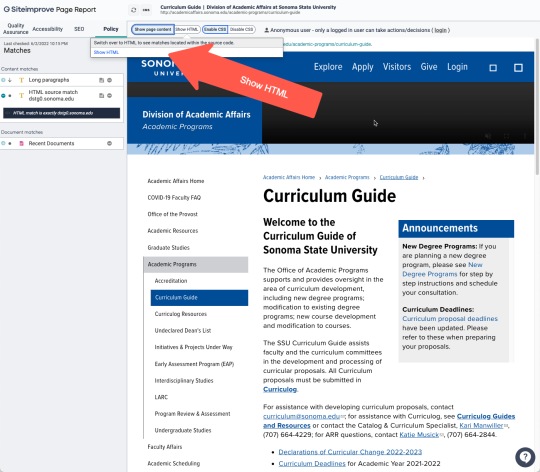The image size is (540, 472).
Task: Open Interdisciplinary Studies sidebar link
Action: 184,380
